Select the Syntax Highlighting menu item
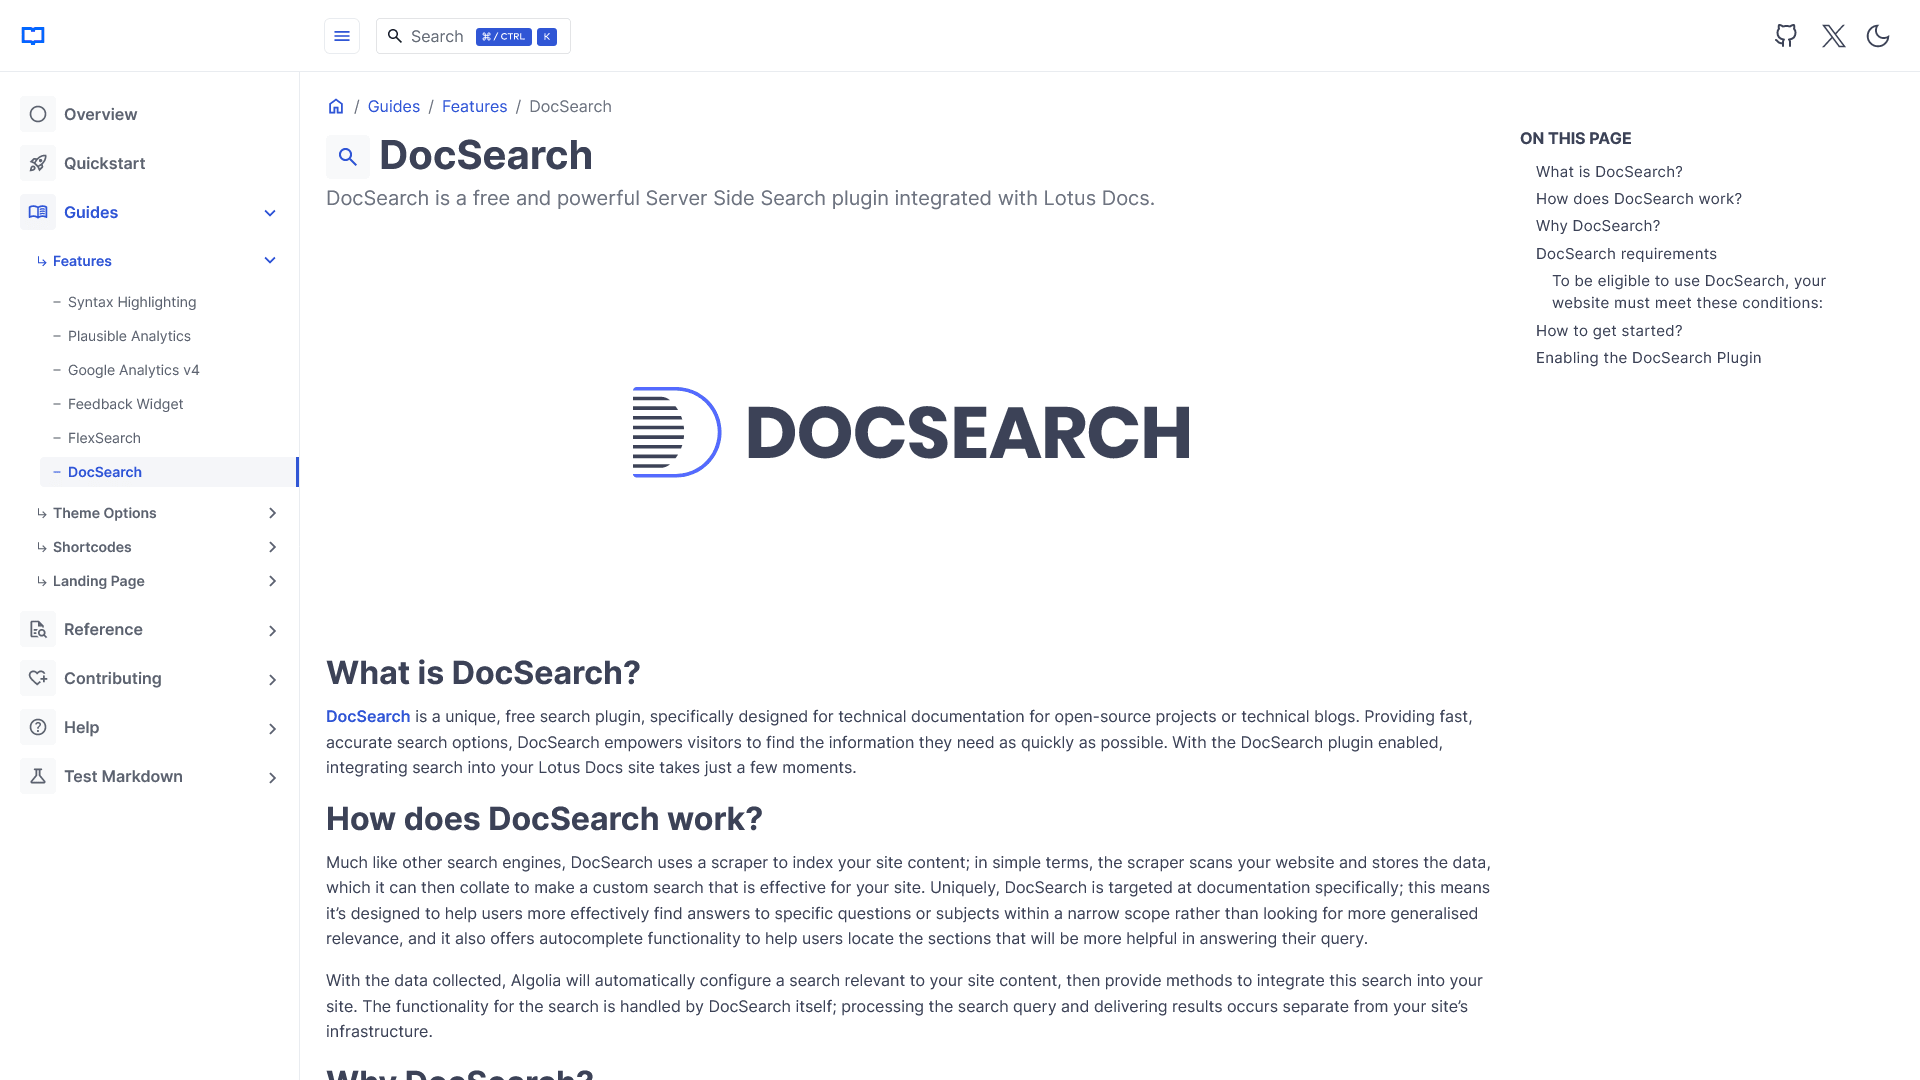 coord(132,302)
